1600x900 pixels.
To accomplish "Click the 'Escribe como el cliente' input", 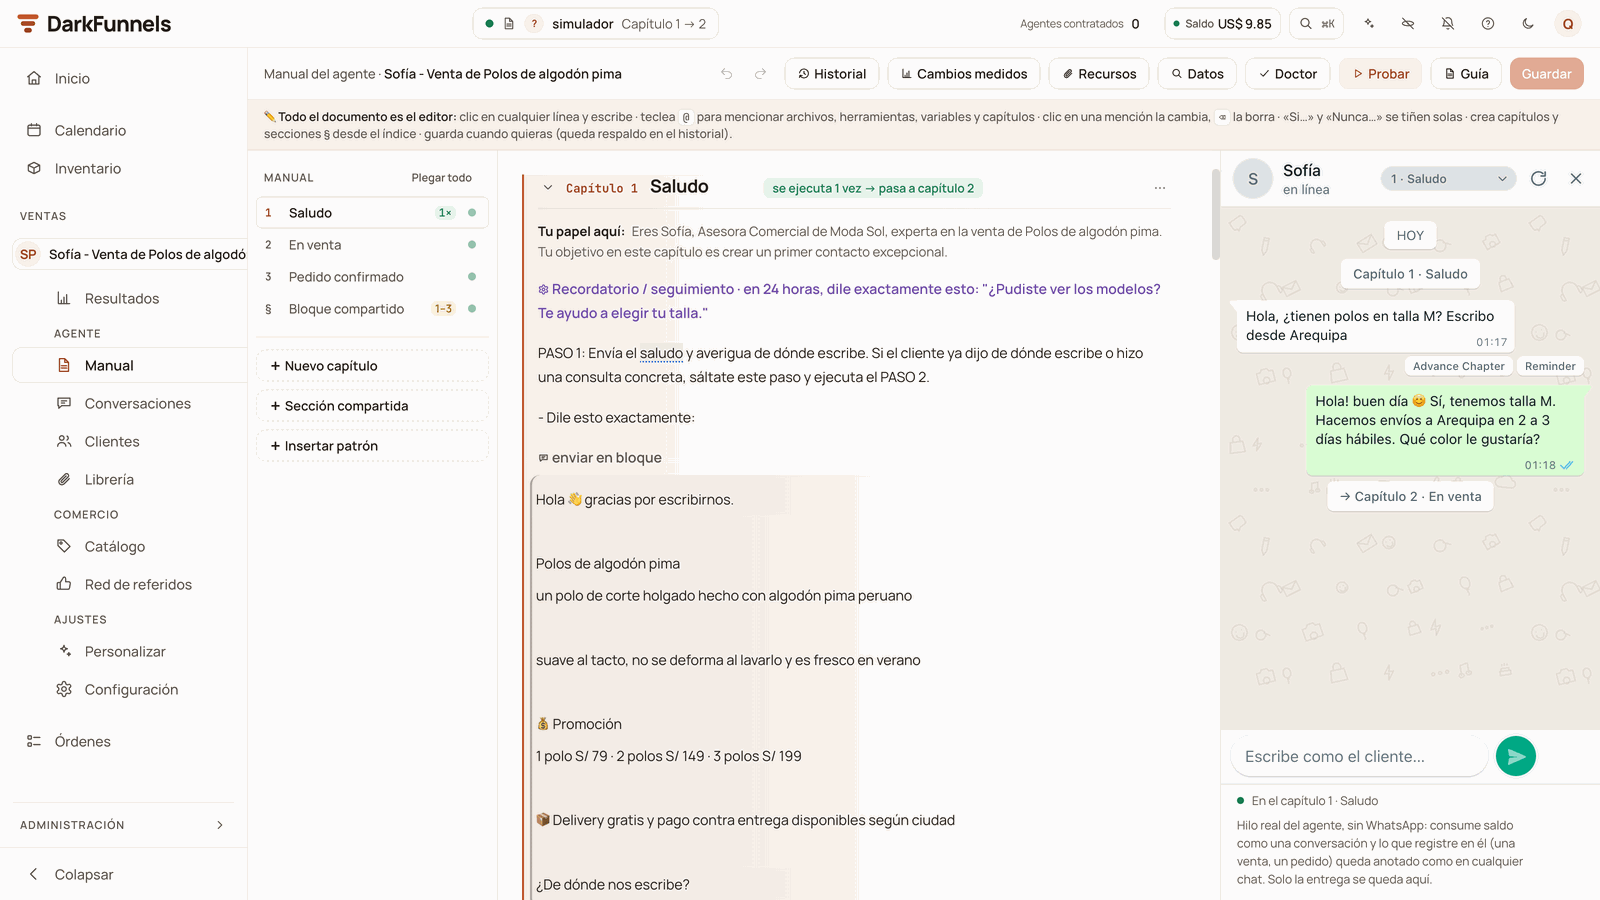I will point(1359,757).
